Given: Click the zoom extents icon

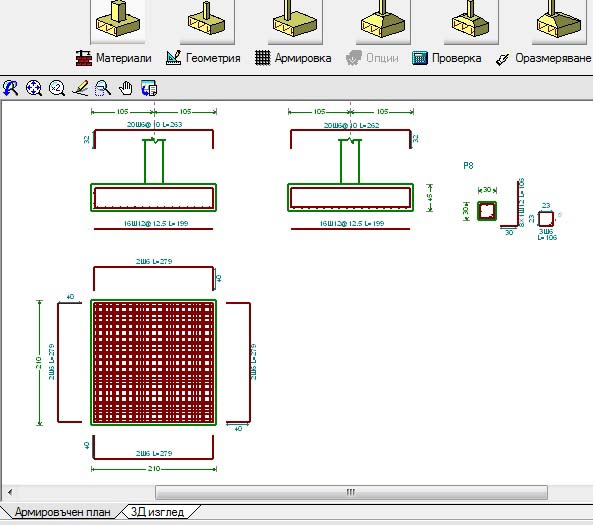Looking at the screenshot, I should click(x=34, y=88).
